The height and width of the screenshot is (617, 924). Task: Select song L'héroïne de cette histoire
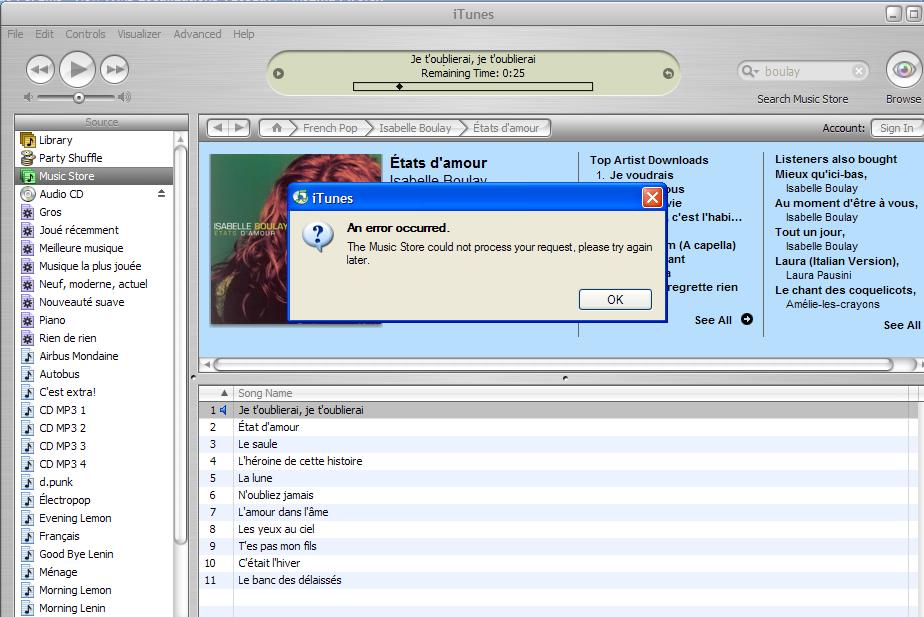(x=558, y=461)
